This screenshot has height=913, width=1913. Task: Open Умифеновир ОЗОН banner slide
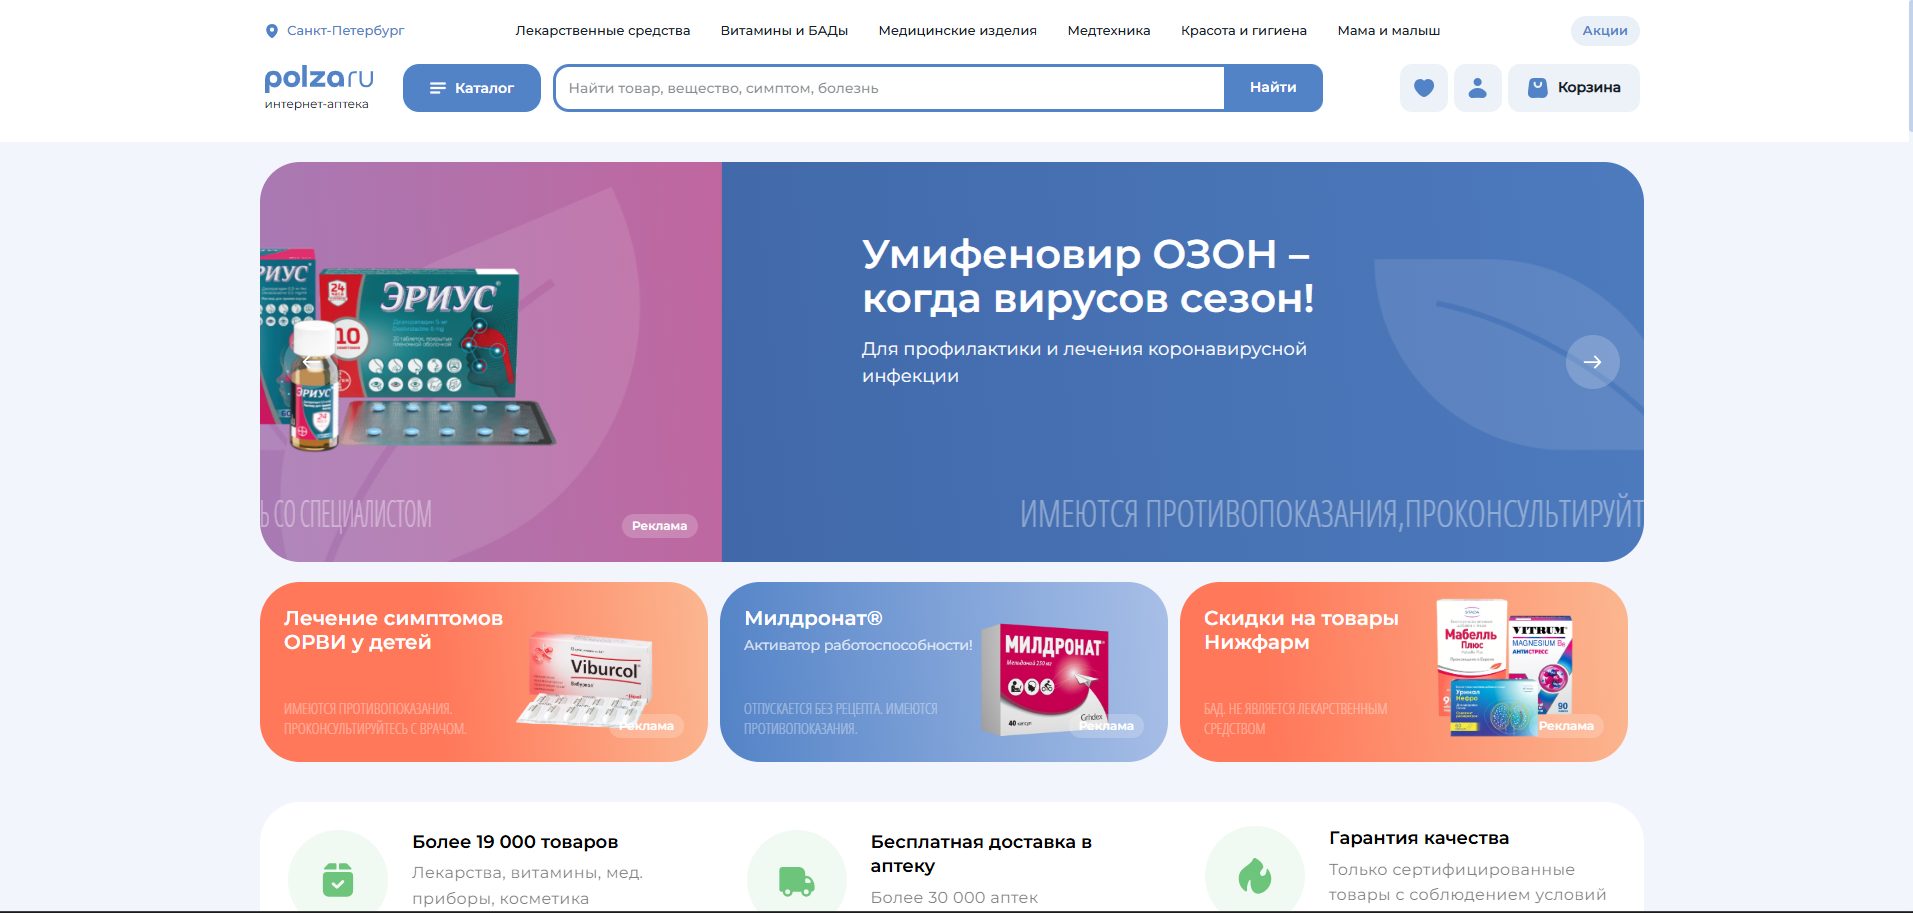click(x=1183, y=362)
